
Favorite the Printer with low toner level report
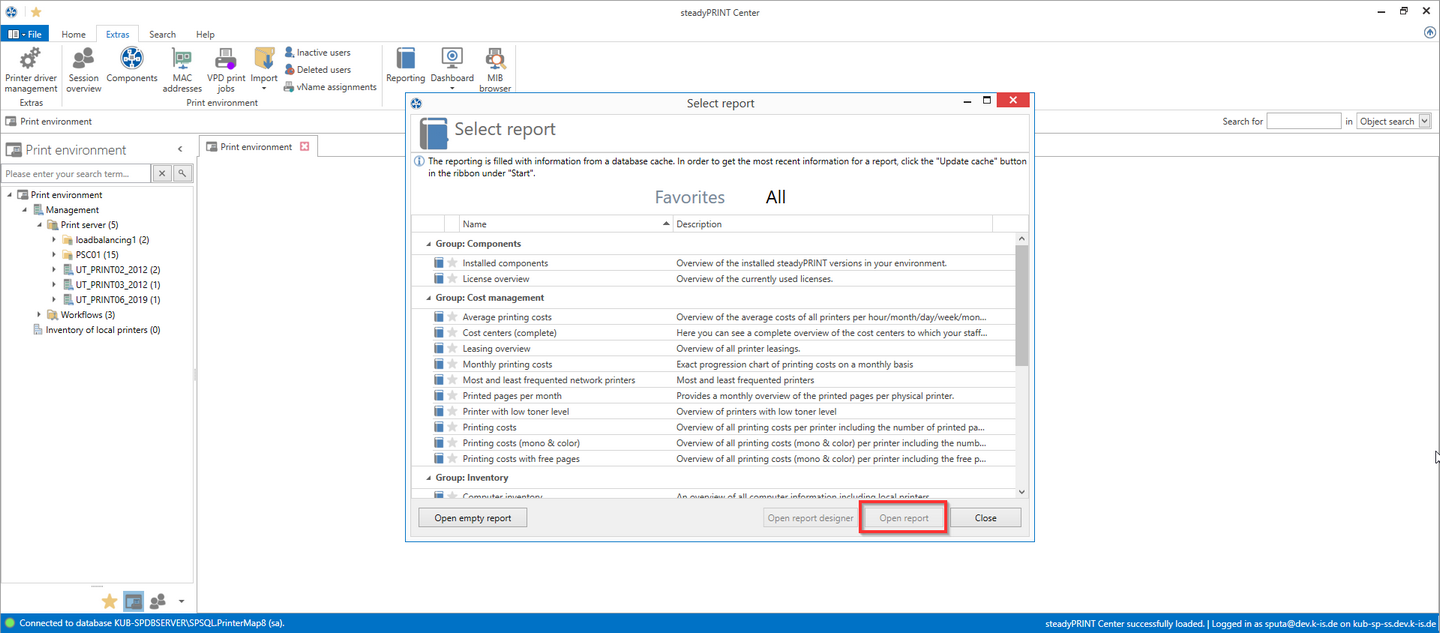[452, 412]
